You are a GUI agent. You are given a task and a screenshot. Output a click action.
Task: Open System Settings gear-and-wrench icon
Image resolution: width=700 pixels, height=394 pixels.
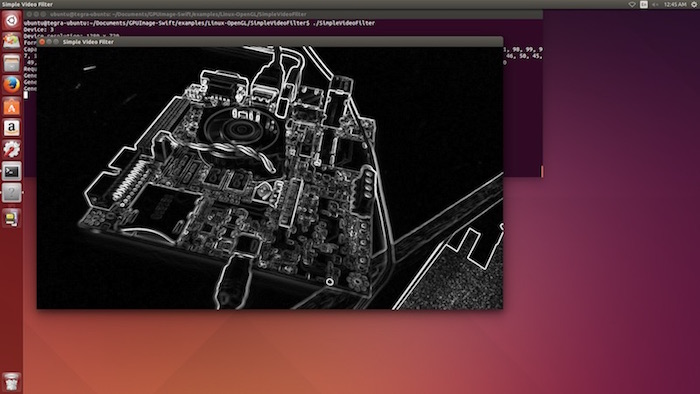(11, 150)
